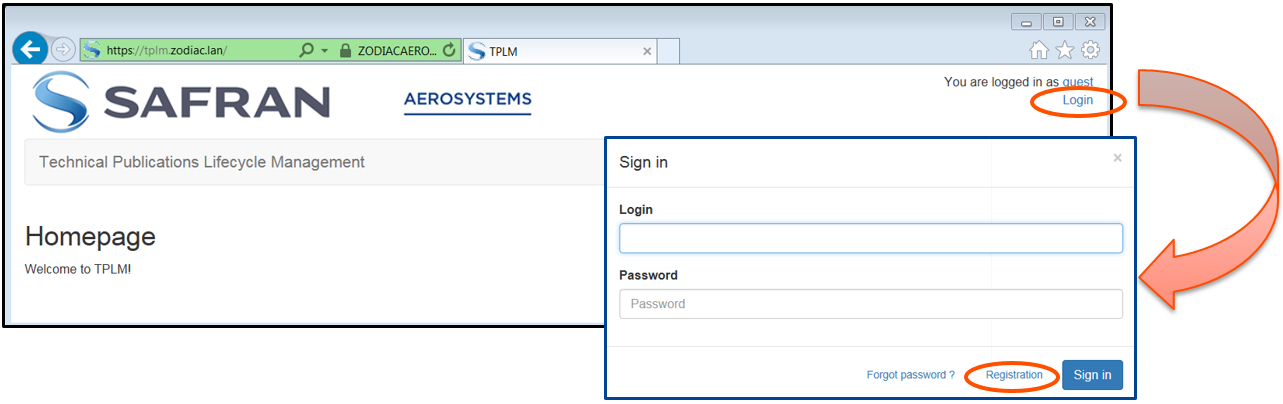
Task: Click the Login link
Action: click(x=1078, y=100)
